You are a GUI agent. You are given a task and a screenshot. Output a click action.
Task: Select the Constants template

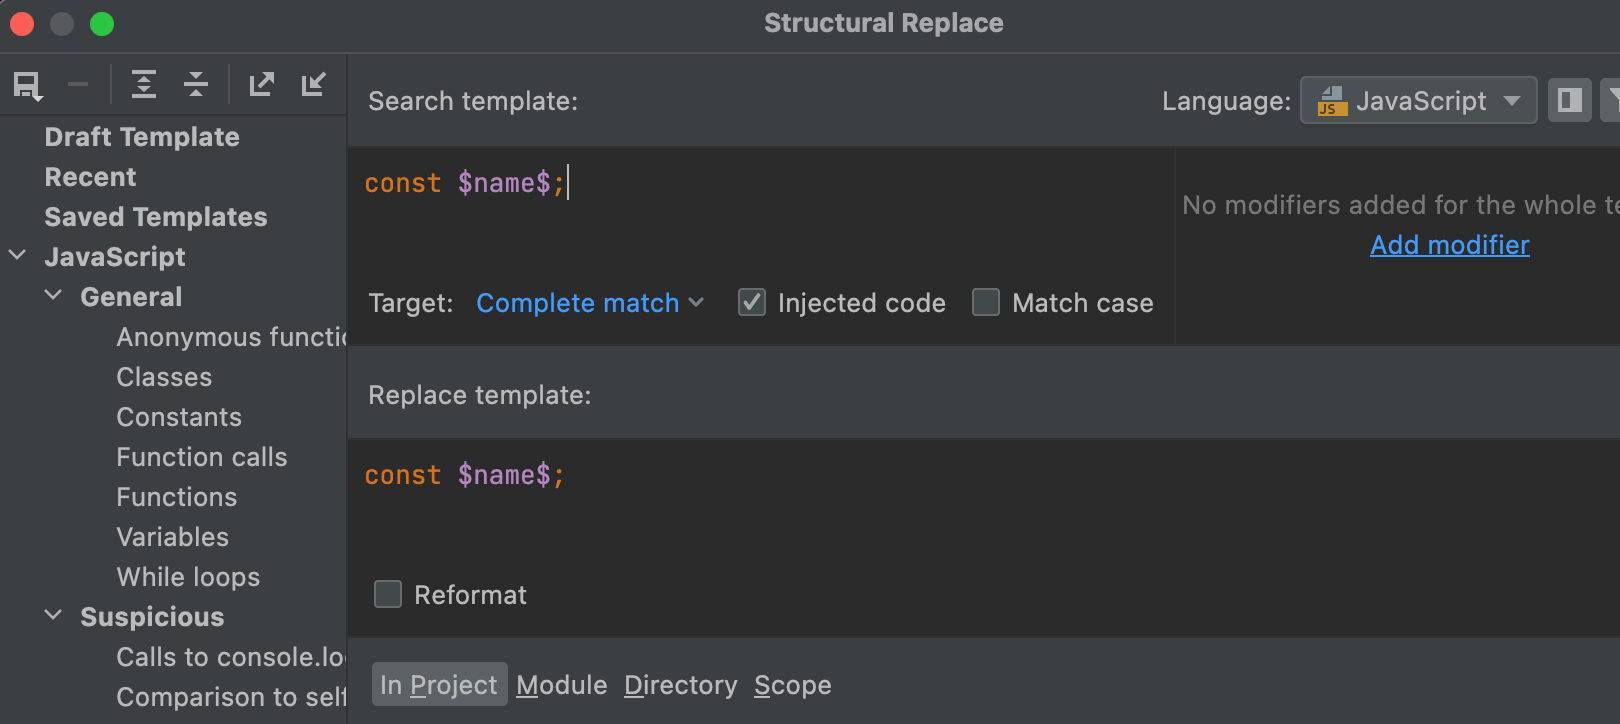[179, 417]
